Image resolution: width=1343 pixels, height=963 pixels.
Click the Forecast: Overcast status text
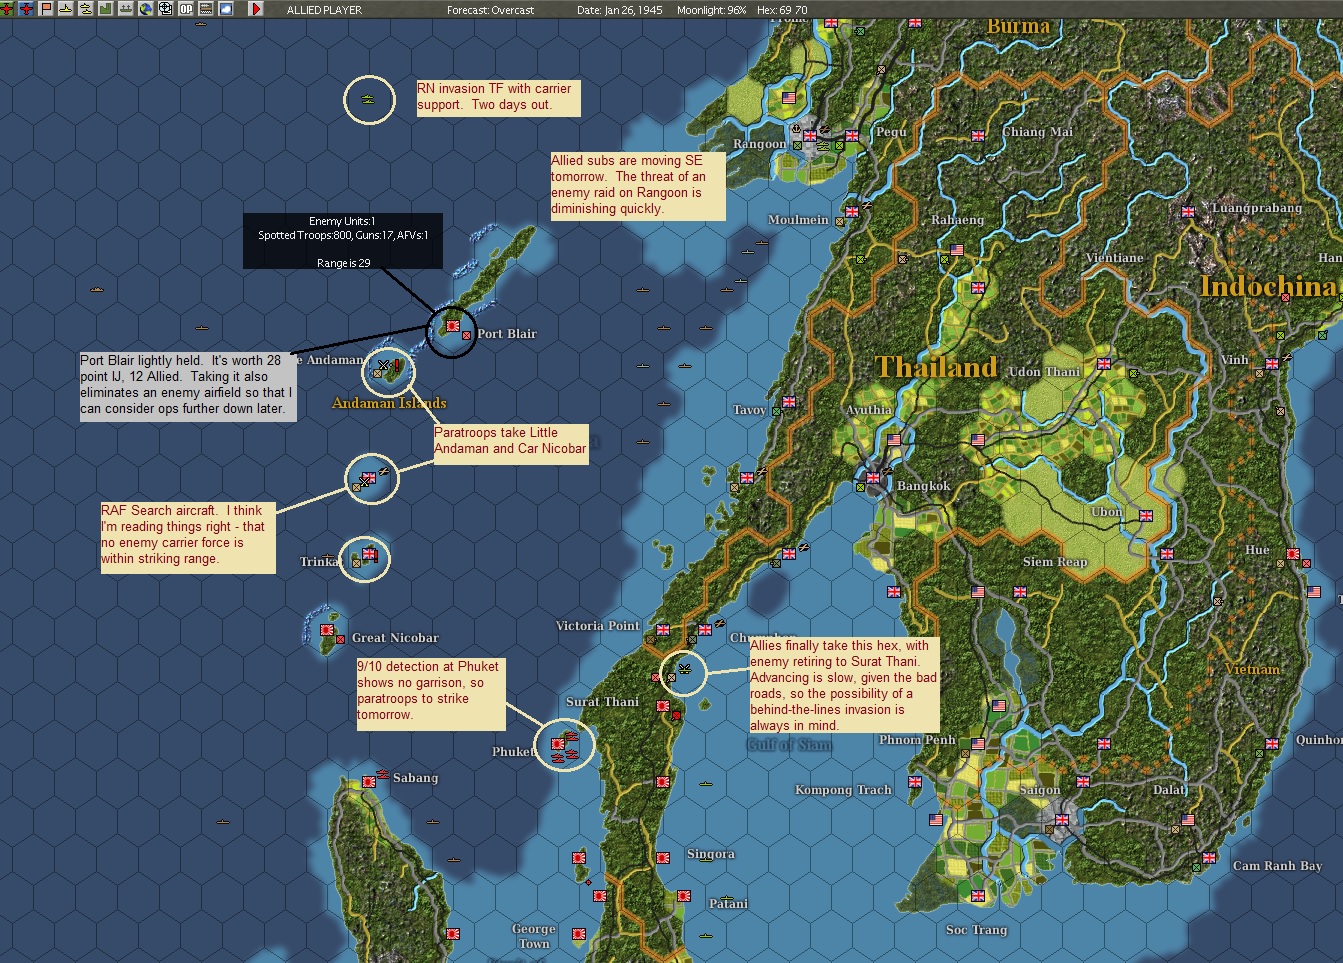490,10
